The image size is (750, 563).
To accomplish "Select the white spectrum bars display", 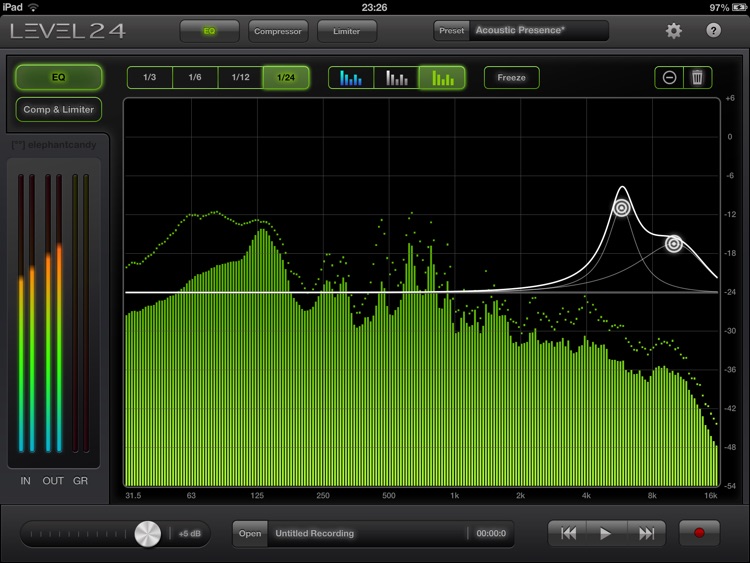I will 397,77.
